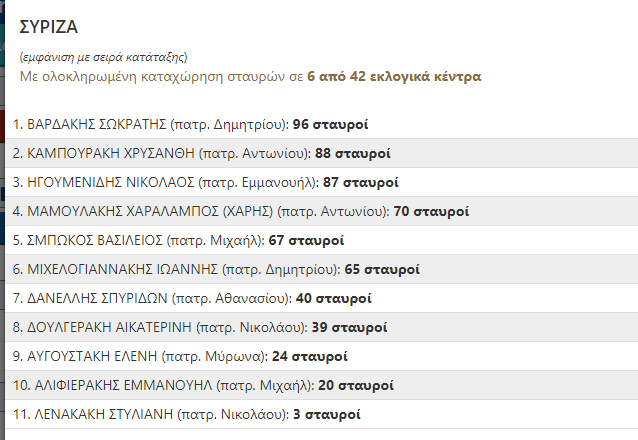Select candidate ΔΟΥΛΓΕΡΑΚΗ ΑΙΚΑΤΕΡΙΝΗ row
Image resolution: width=638 pixels, height=440 pixels.
pyautogui.click(x=321, y=327)
